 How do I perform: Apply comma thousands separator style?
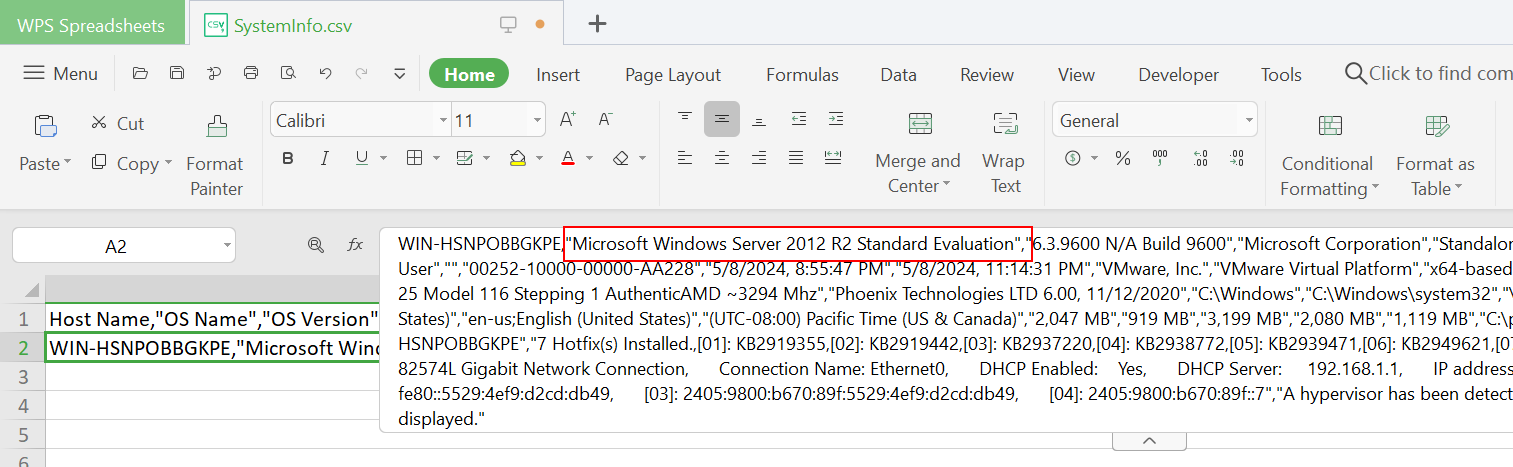click(x=1160, y=158)
